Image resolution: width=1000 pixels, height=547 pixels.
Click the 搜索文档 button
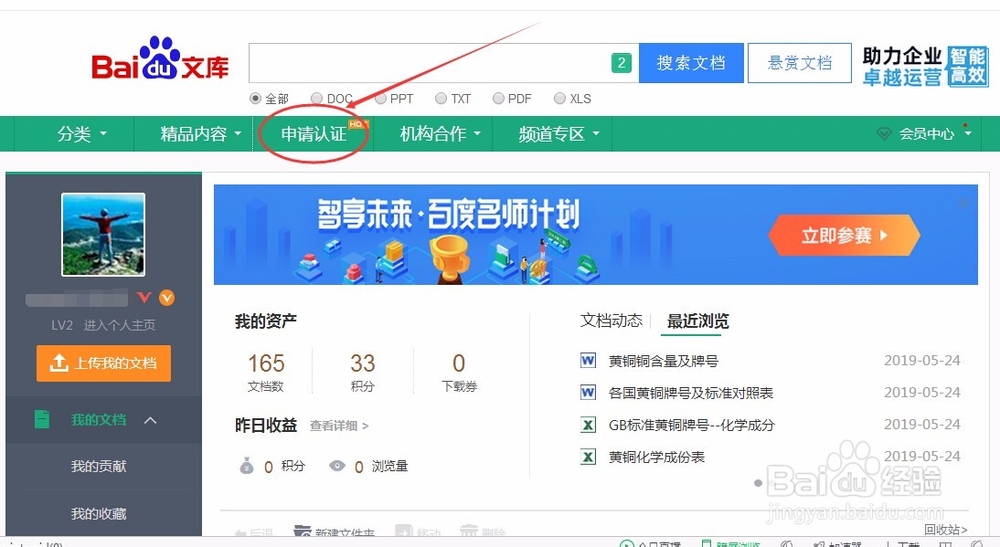(x=691, y=63)
